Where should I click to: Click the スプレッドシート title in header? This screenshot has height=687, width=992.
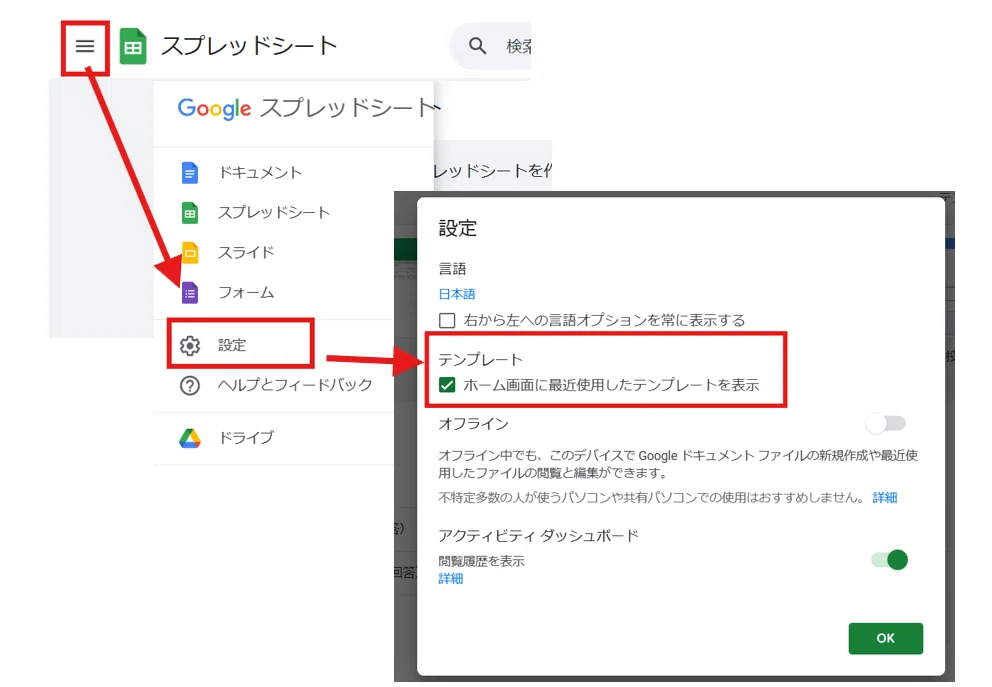(x=249, y=46)
